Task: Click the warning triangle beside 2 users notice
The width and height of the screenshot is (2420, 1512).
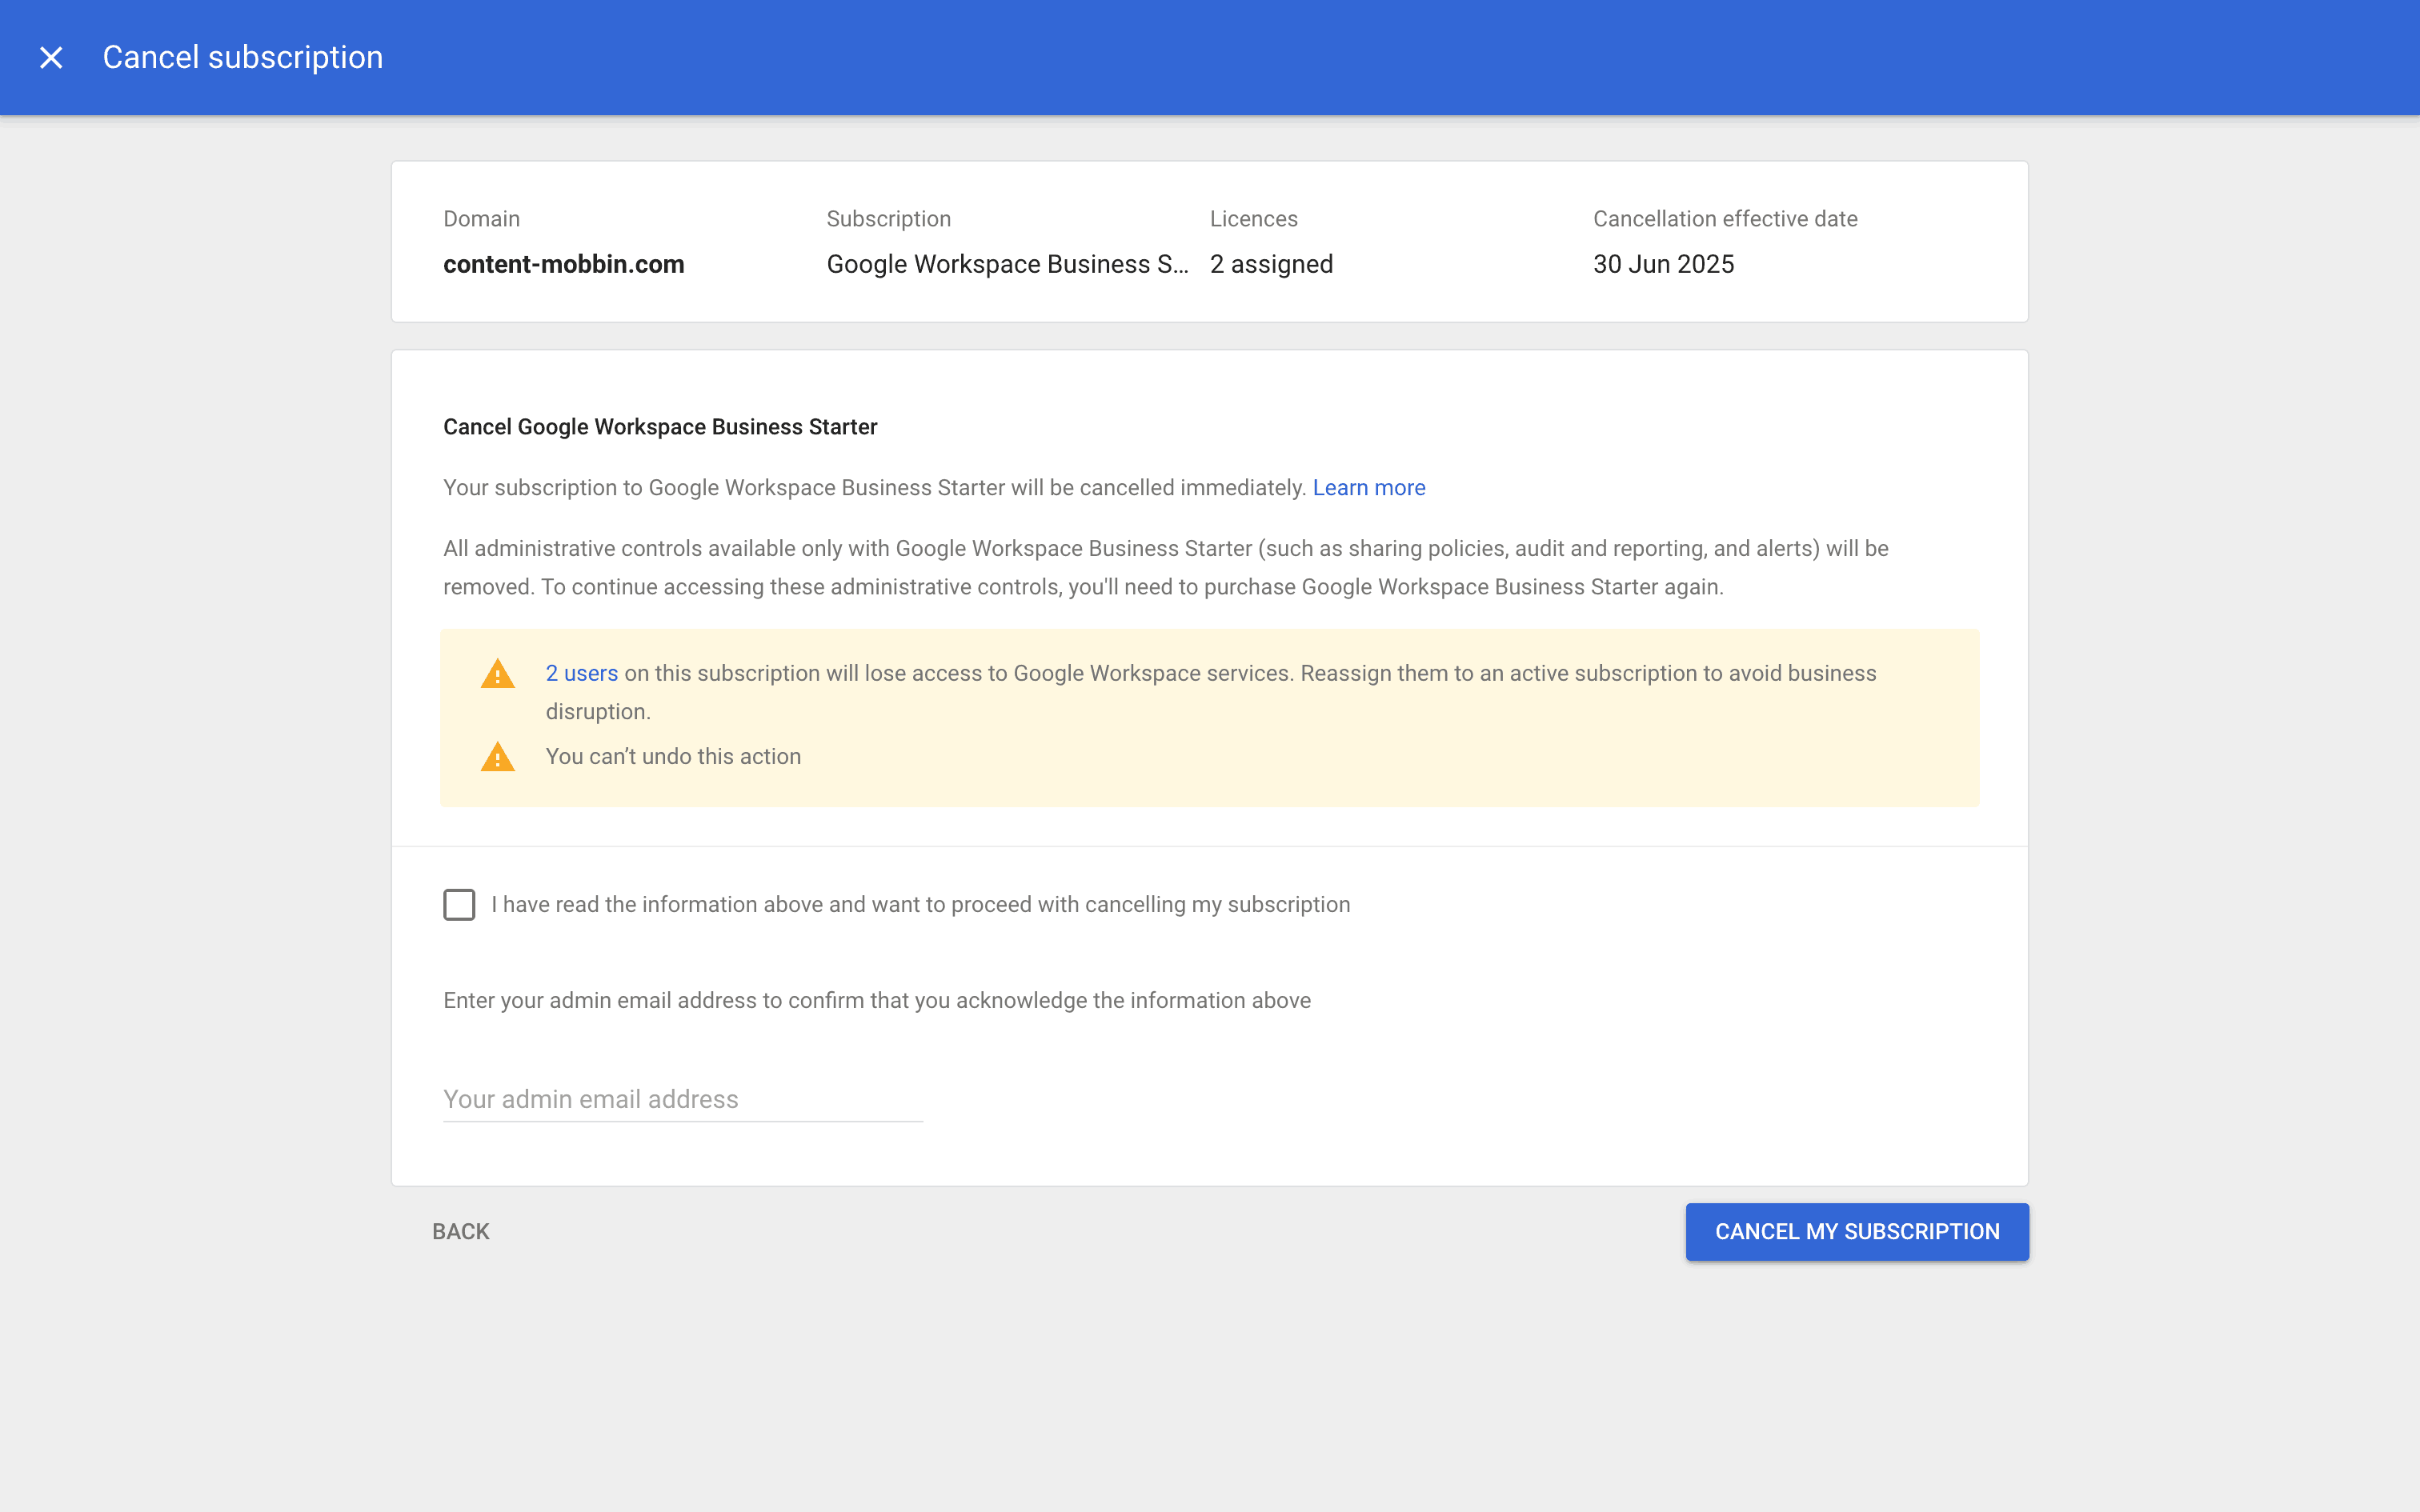Action: (x=497, y=674)
